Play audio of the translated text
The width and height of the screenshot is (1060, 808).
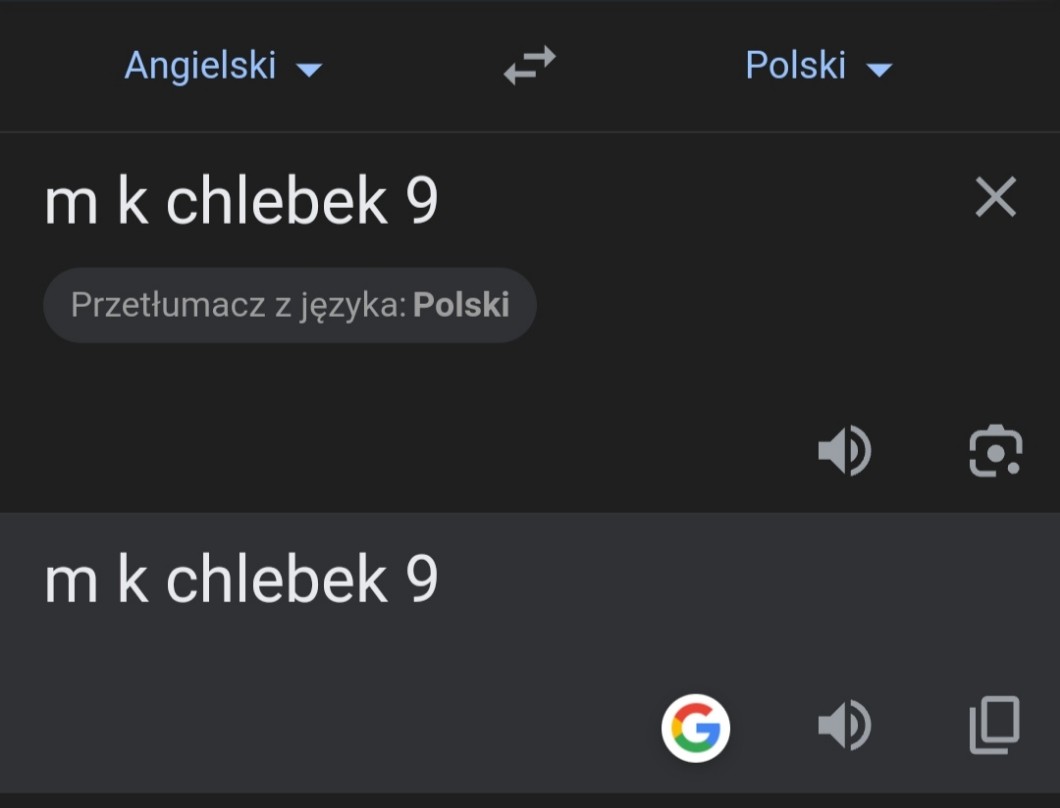(844, 727)
